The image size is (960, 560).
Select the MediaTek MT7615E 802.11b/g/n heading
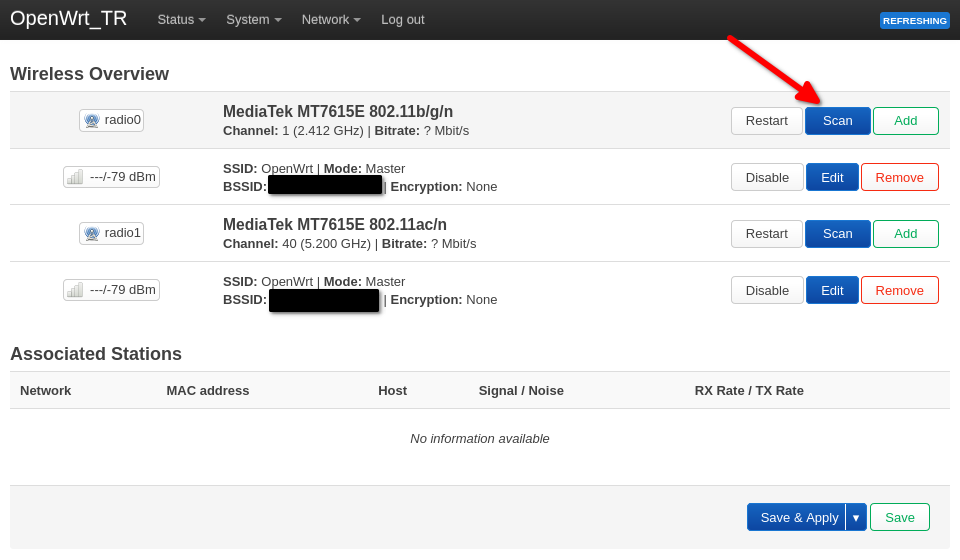[338, 111]
